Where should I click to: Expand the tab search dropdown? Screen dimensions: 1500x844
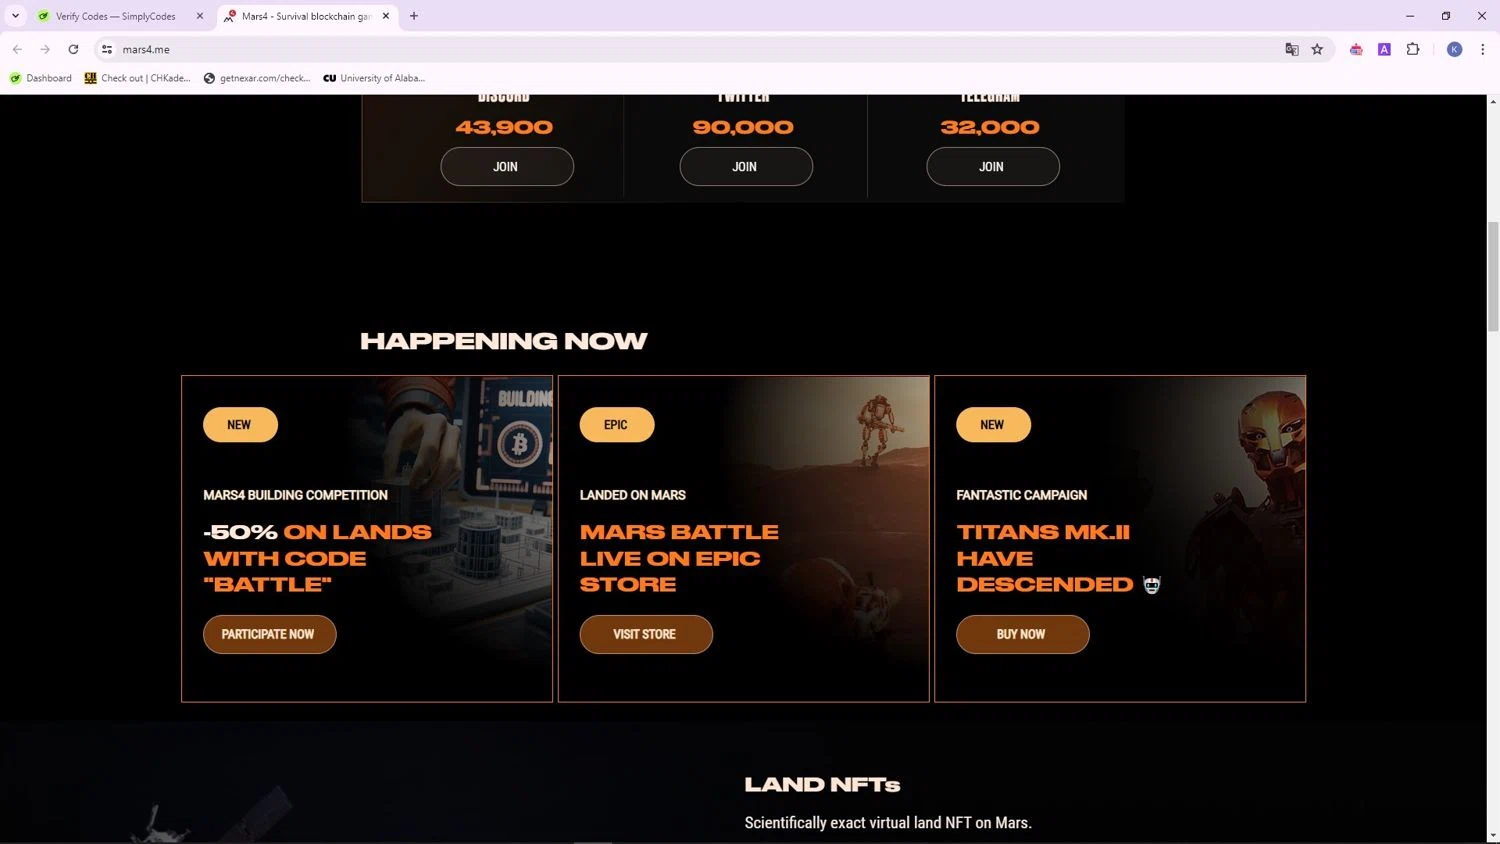point(15,16)
